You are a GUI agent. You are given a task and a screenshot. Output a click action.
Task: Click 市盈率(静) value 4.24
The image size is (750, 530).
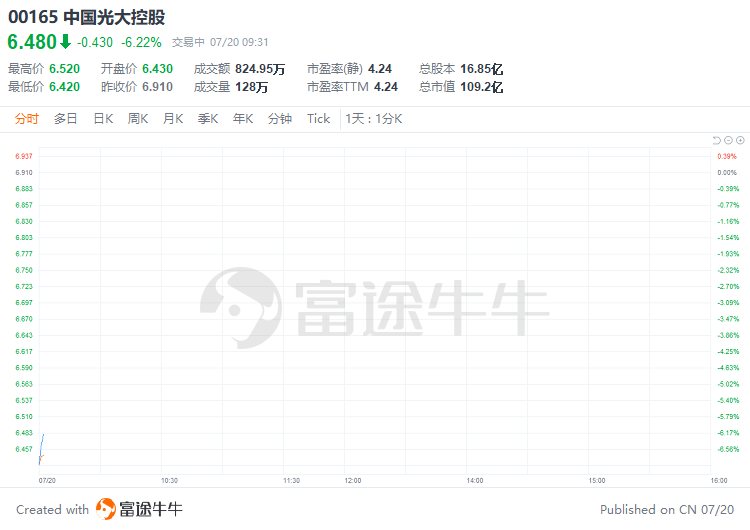click(x=380, y=69)
